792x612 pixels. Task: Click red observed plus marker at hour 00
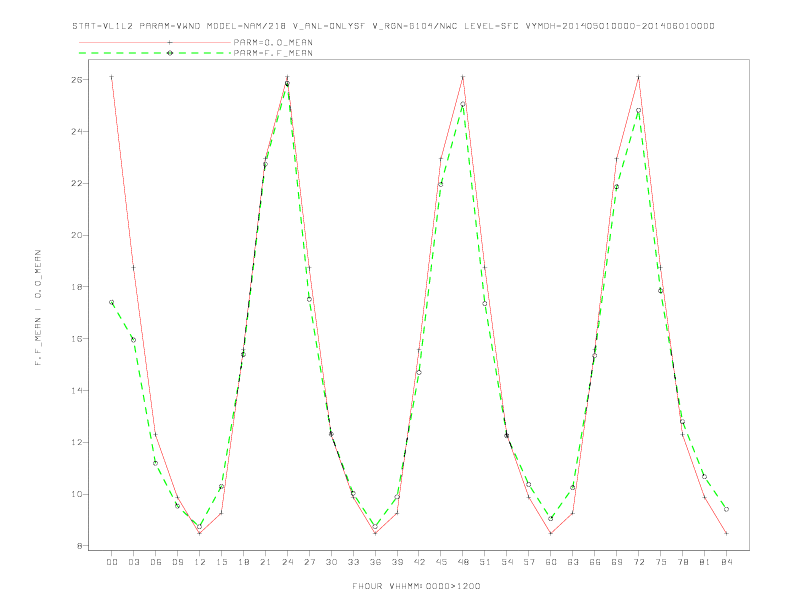[x=112, y=77]
